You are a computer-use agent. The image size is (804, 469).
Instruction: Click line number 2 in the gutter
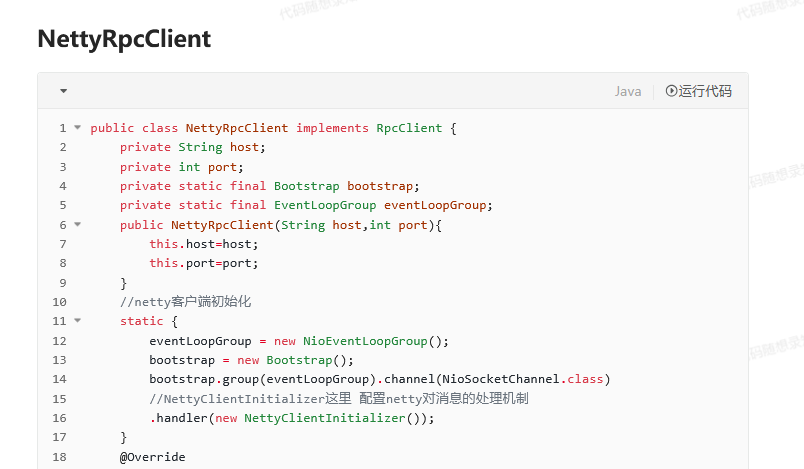62,147
